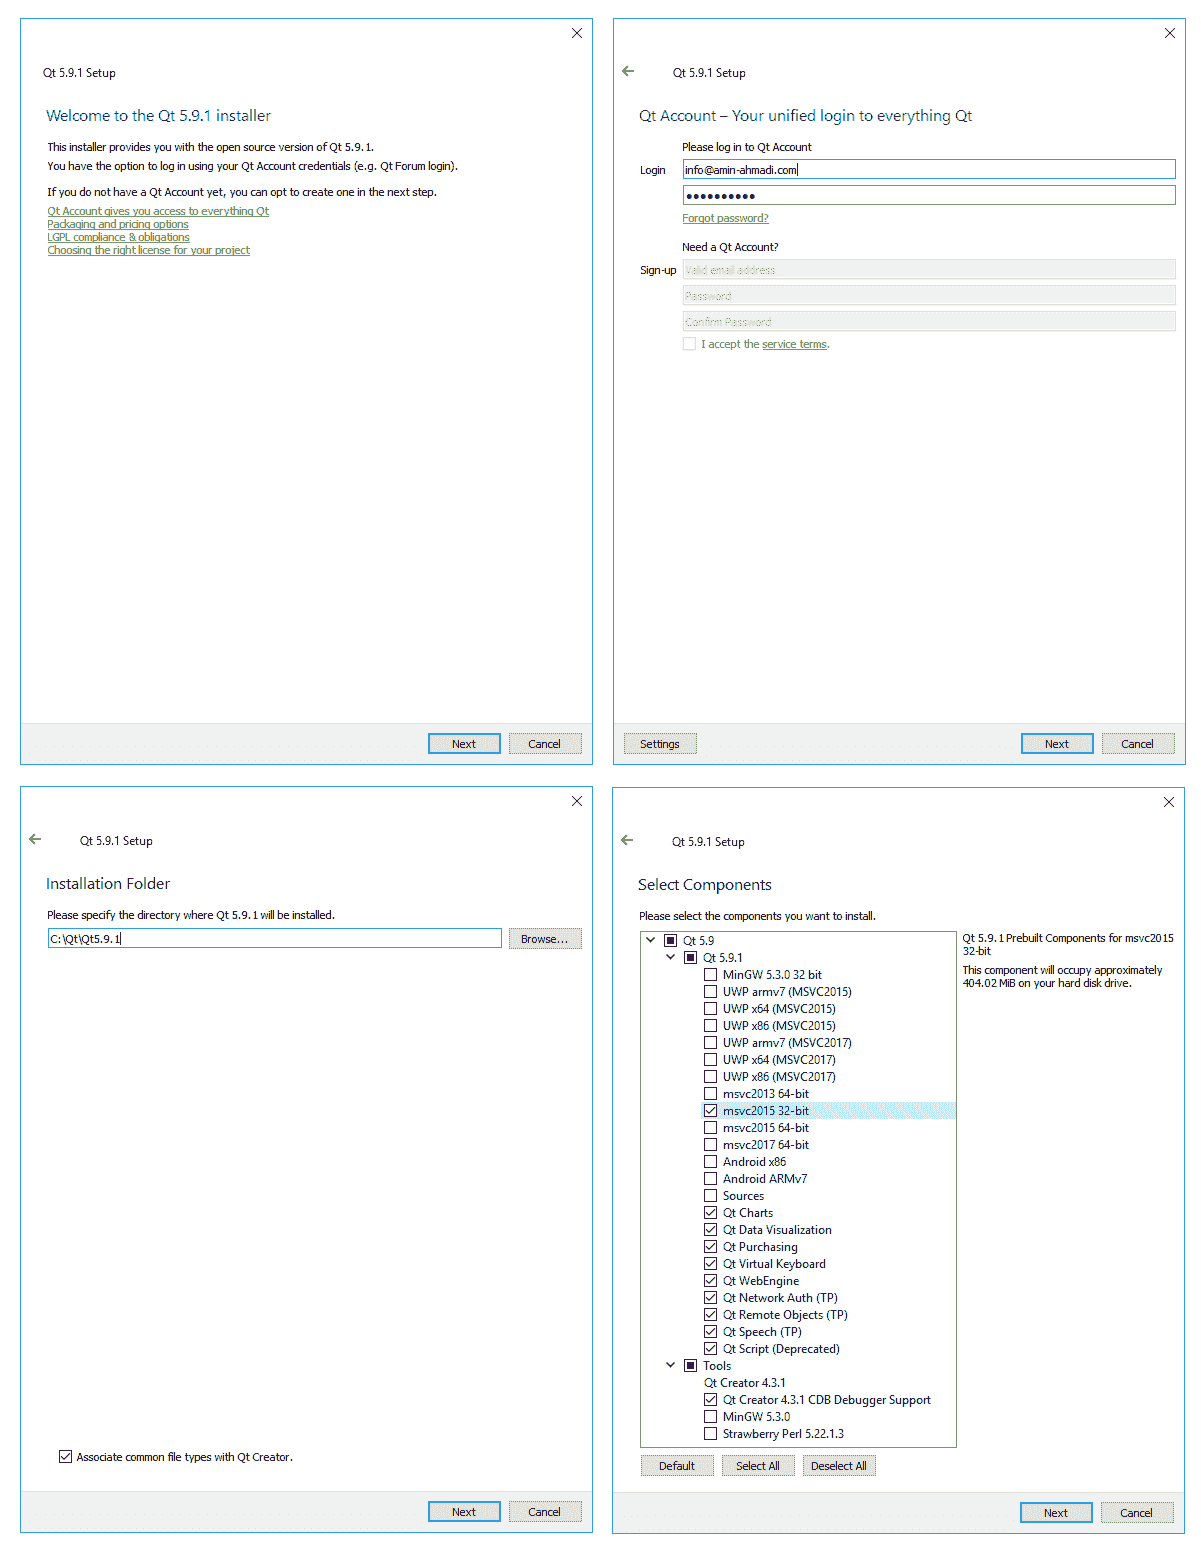Click back arrow on Qt Account page
Image resolution: width=1201 pixels, height=1556 pixels.
tap(628, 71)
